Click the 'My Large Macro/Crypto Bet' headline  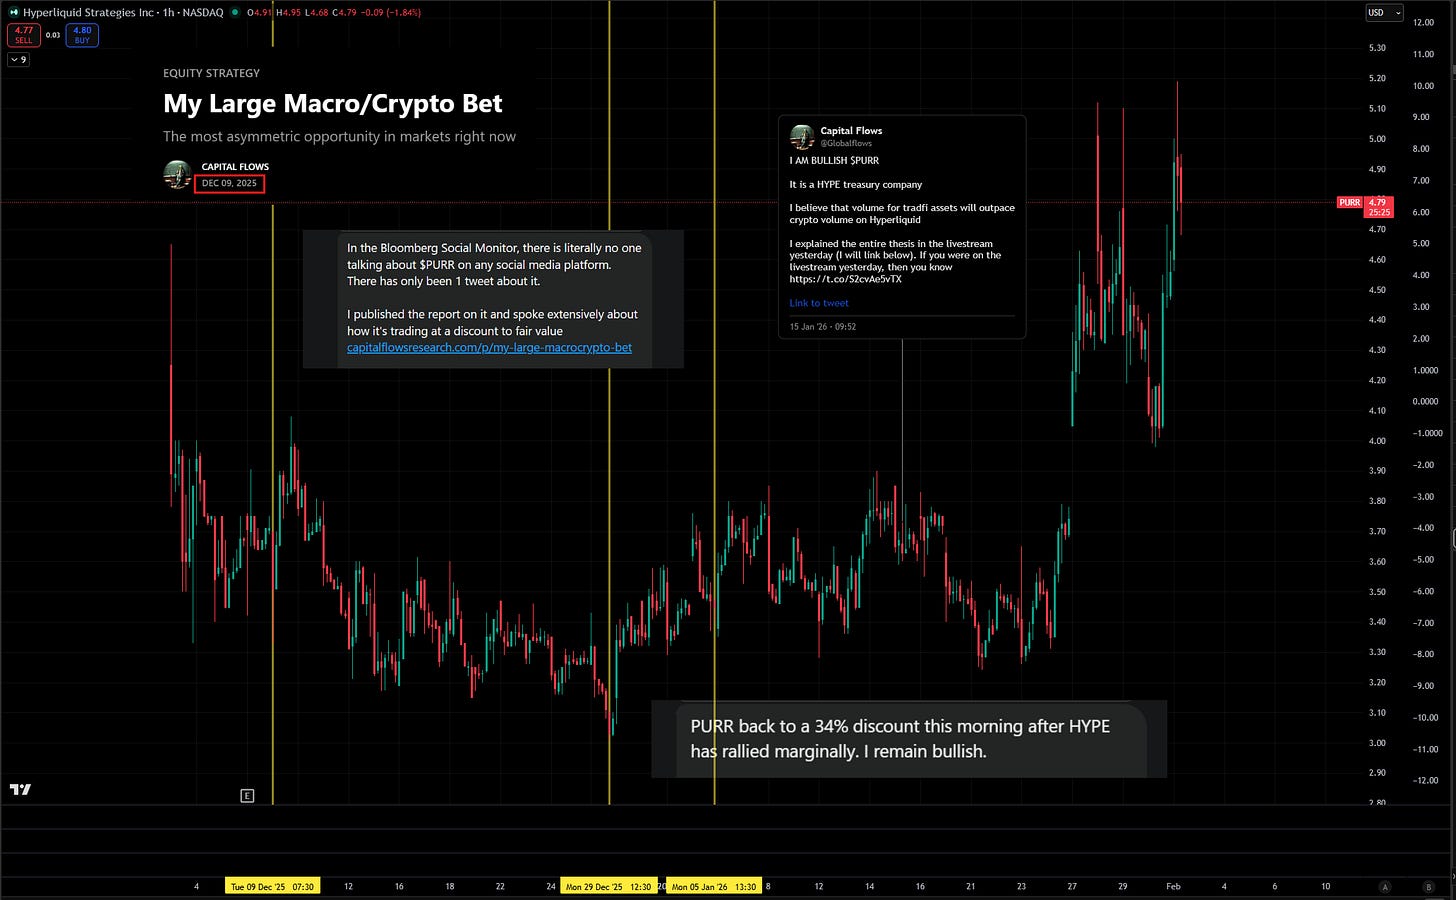(333, 104)
